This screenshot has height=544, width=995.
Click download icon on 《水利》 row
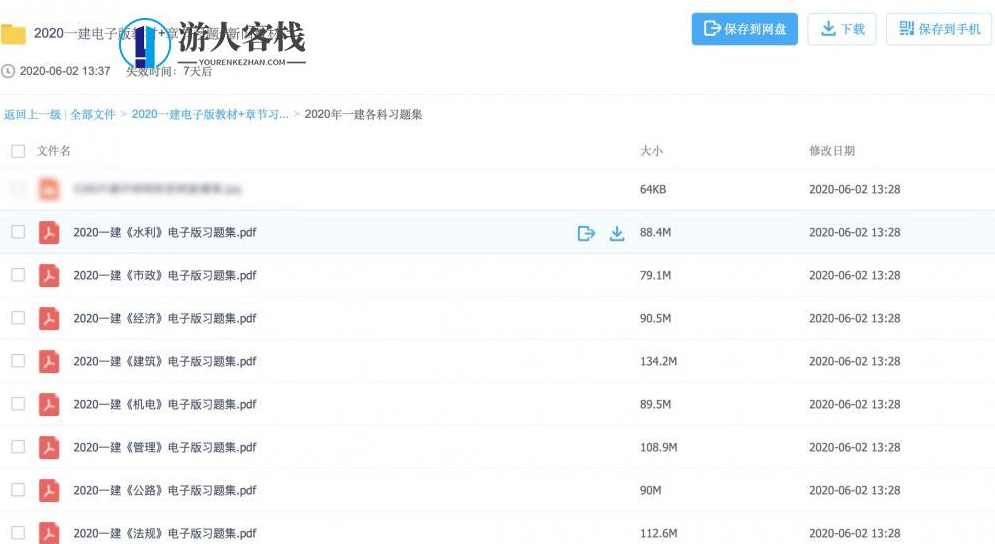617,233
